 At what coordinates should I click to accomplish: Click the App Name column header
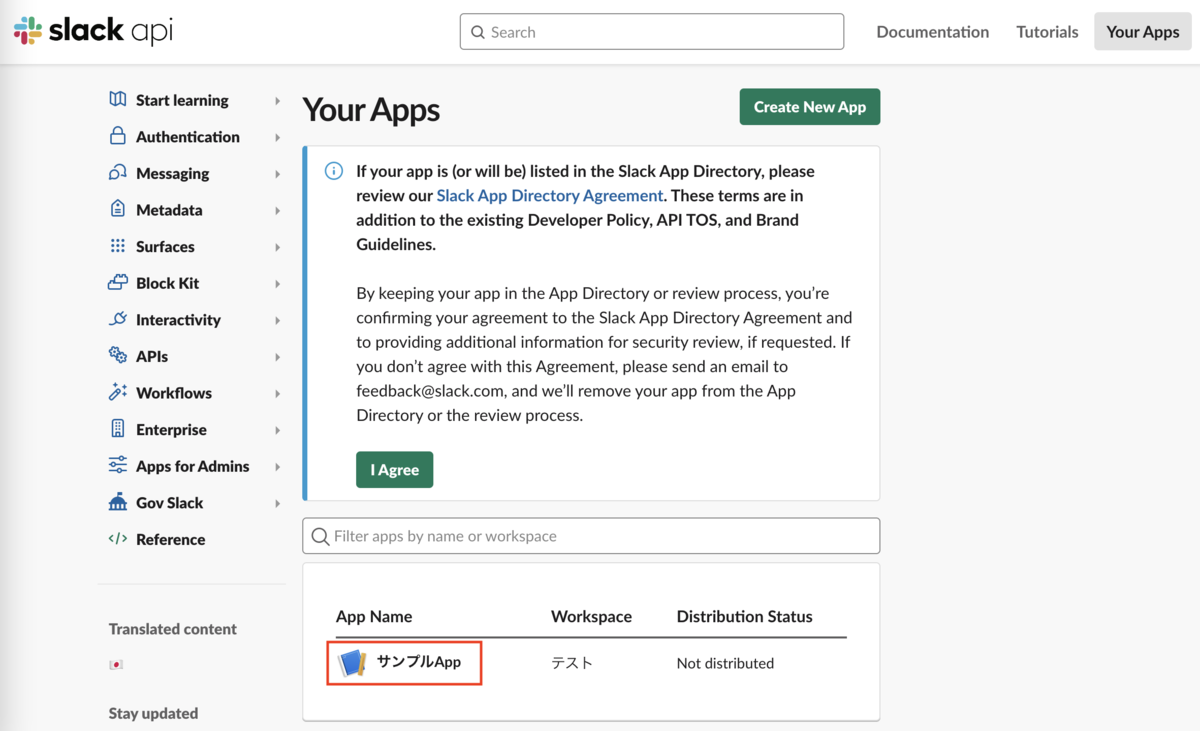click(374, 616)
